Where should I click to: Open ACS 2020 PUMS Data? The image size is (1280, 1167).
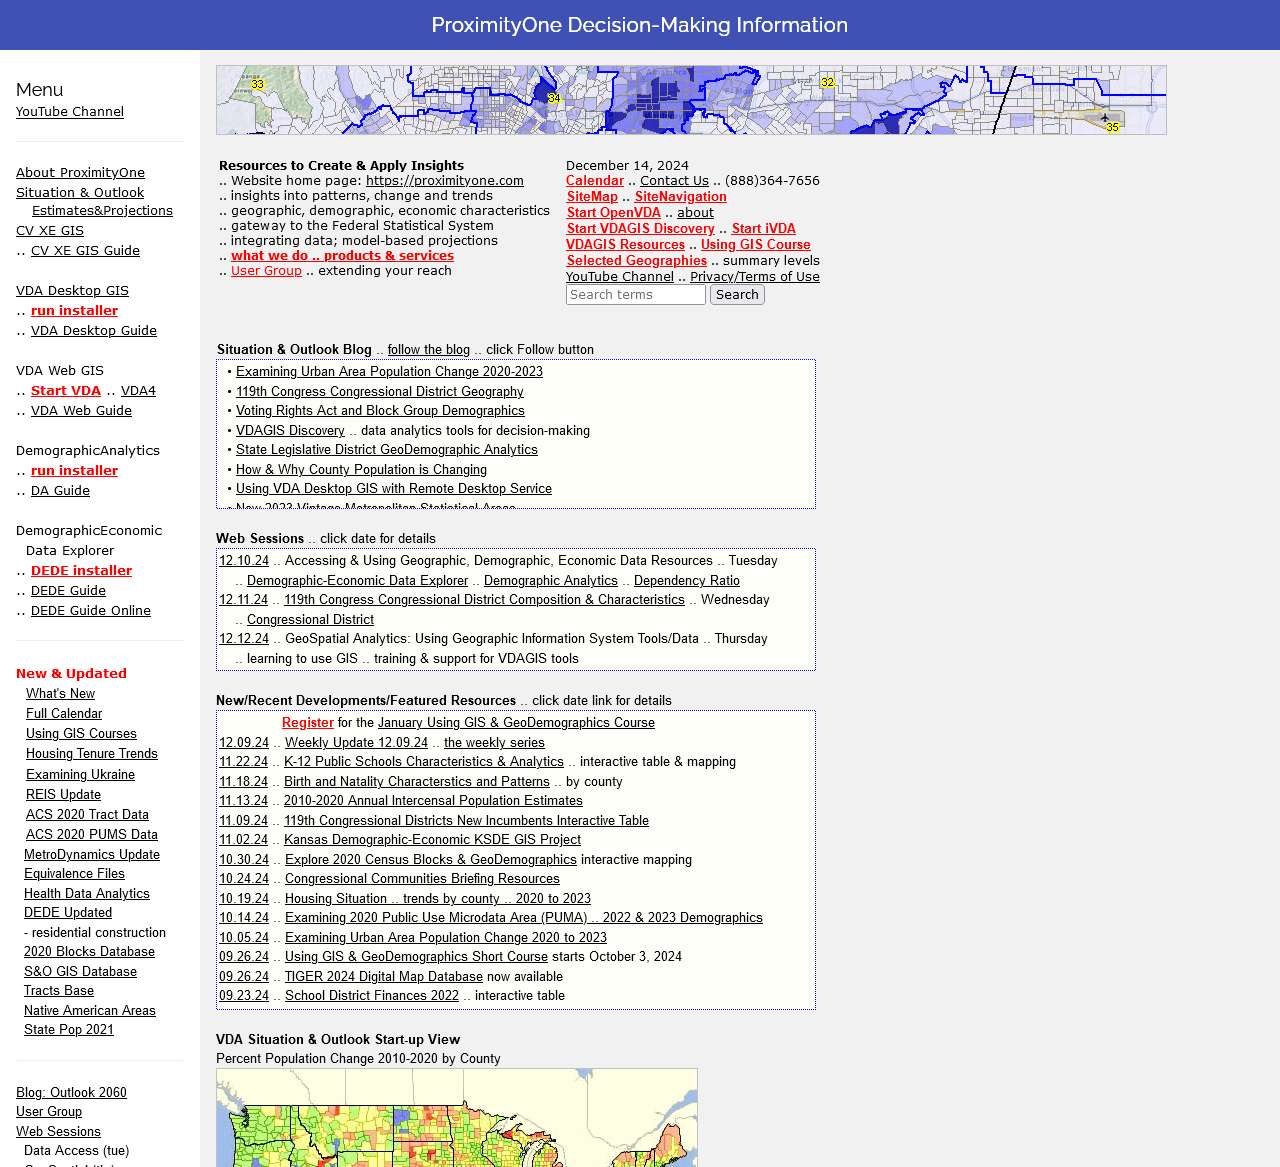tap(92, 835)
